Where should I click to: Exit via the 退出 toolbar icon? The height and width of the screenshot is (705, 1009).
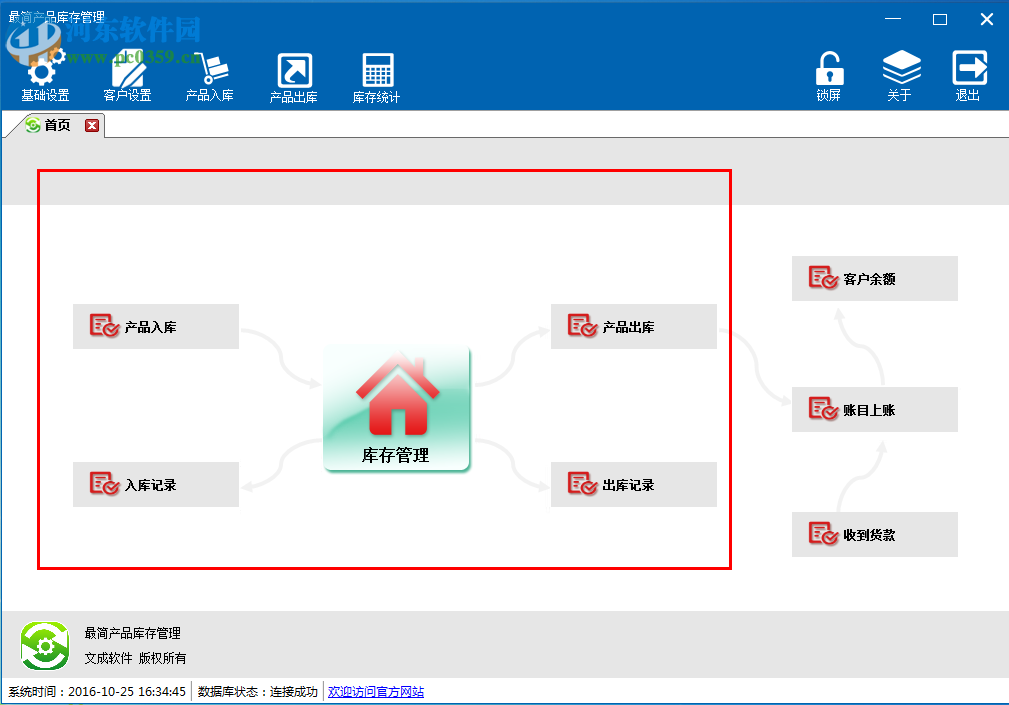[968, 77]
